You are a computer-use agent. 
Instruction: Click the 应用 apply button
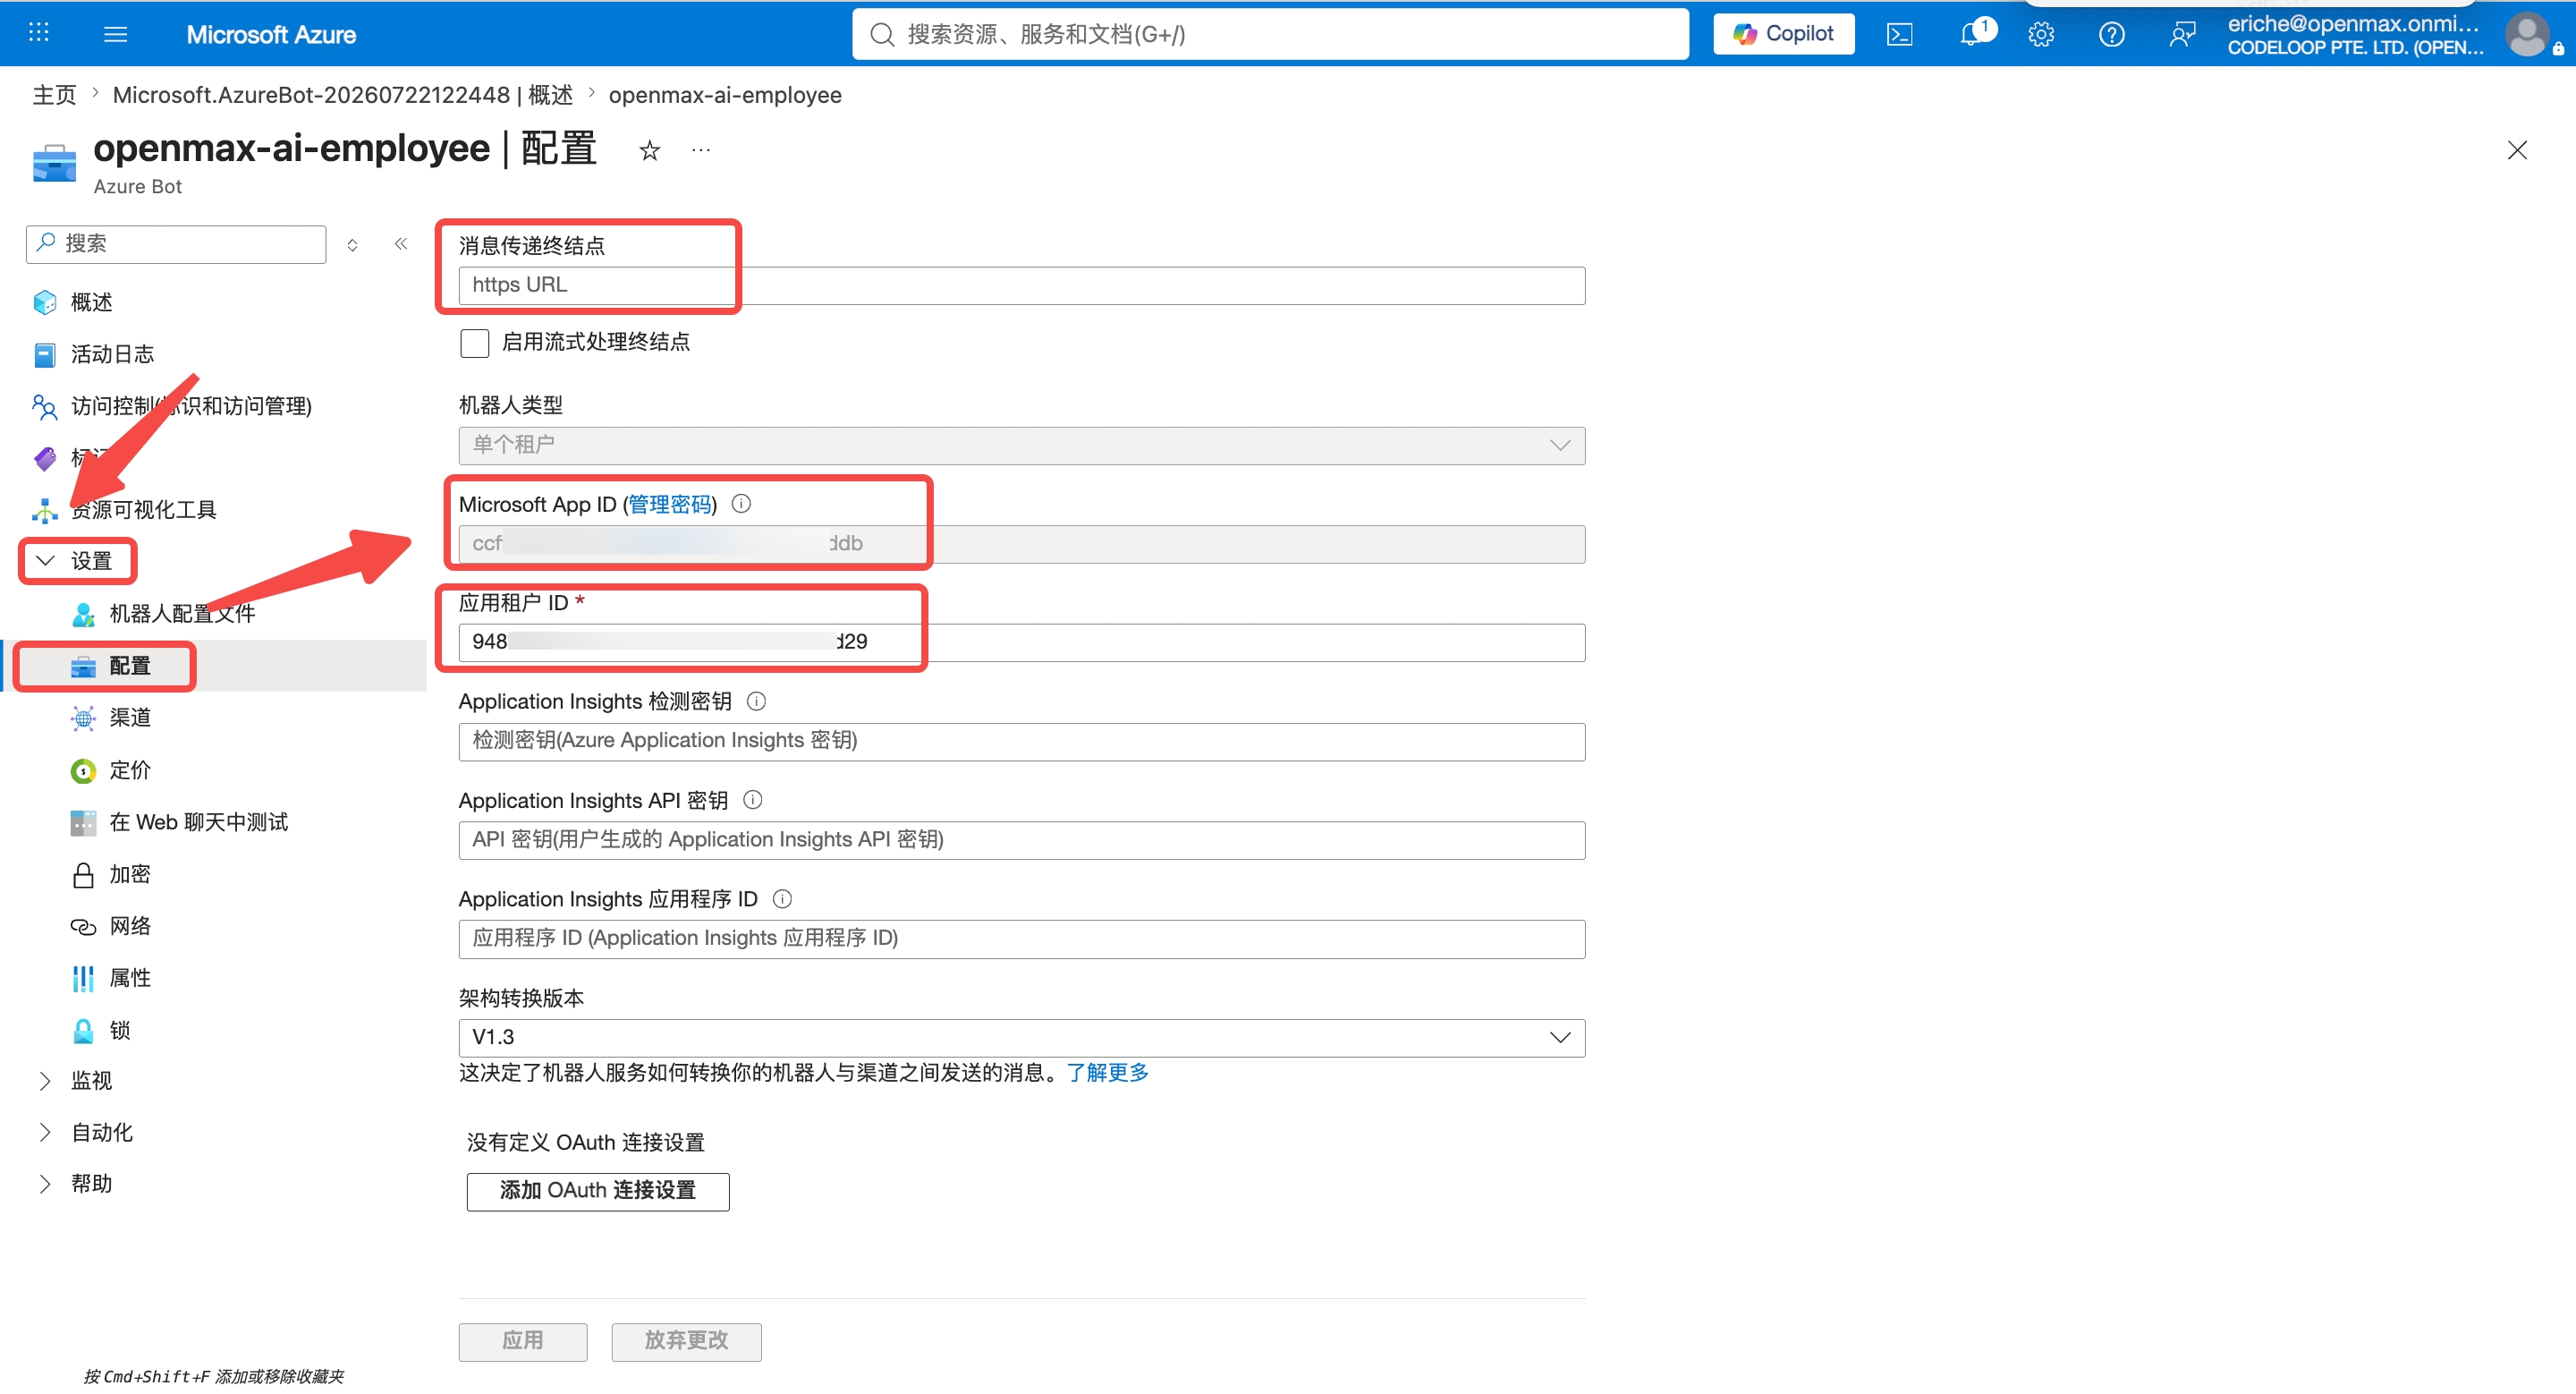coord(523,1341)
